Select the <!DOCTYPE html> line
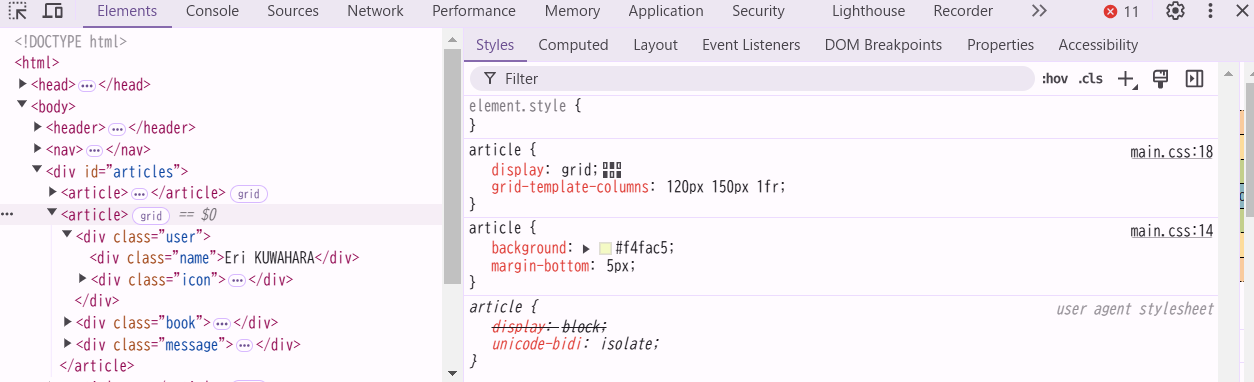This screenshot has width=1254, height=382. [x=70, y=42]
